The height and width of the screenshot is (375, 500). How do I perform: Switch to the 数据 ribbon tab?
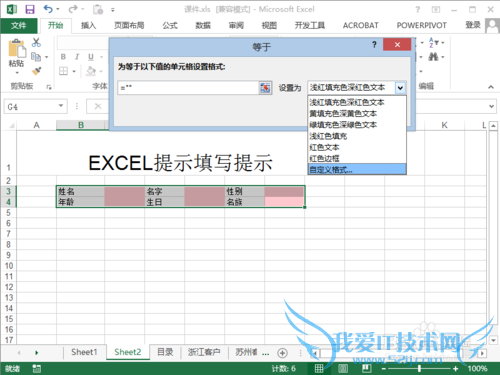tap(203, 26)
